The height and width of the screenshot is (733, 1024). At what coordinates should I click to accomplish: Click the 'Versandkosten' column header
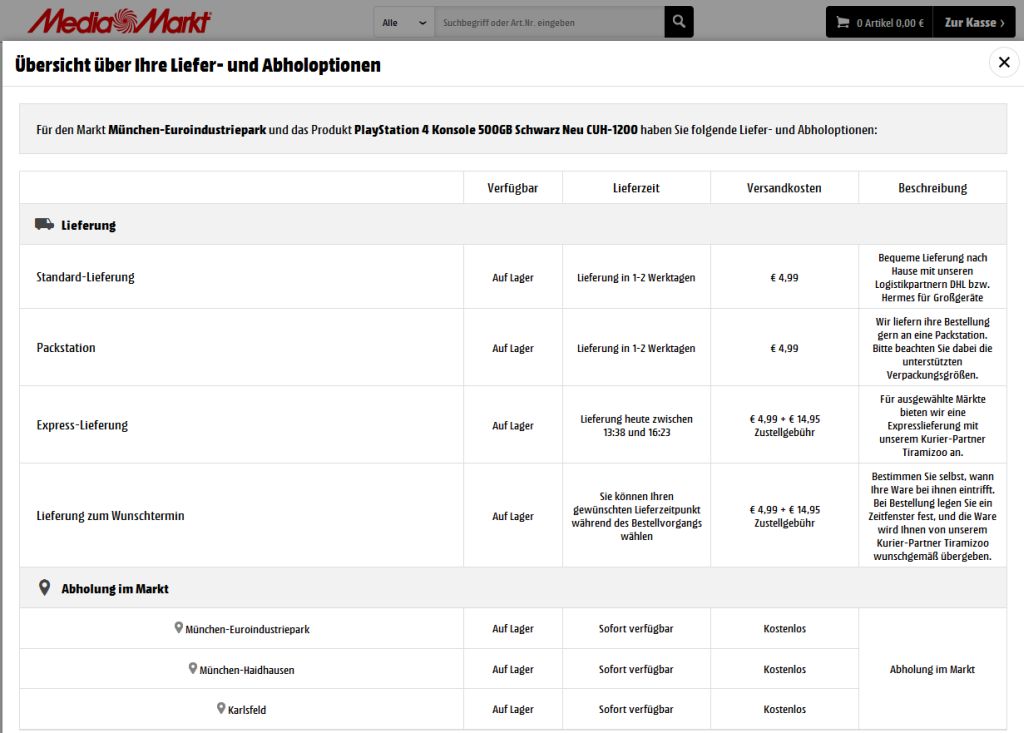[x=784, y=187]
